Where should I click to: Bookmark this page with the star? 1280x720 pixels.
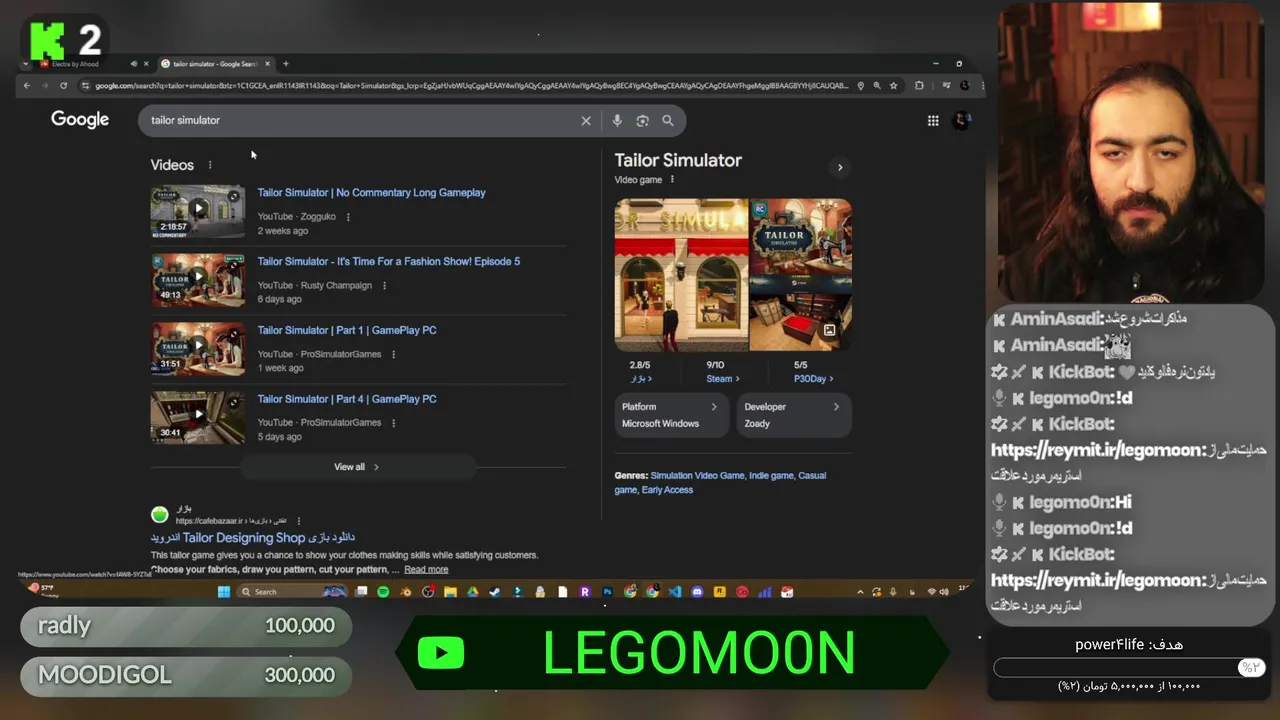(894, 86)
